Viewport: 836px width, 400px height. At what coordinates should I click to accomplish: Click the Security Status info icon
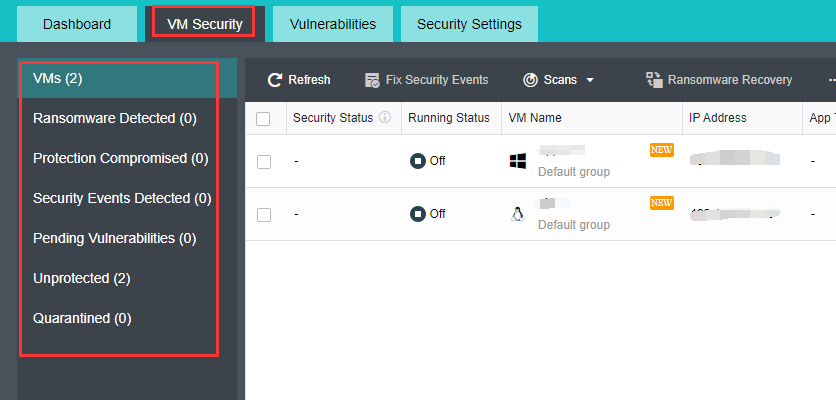pos(385,118)
